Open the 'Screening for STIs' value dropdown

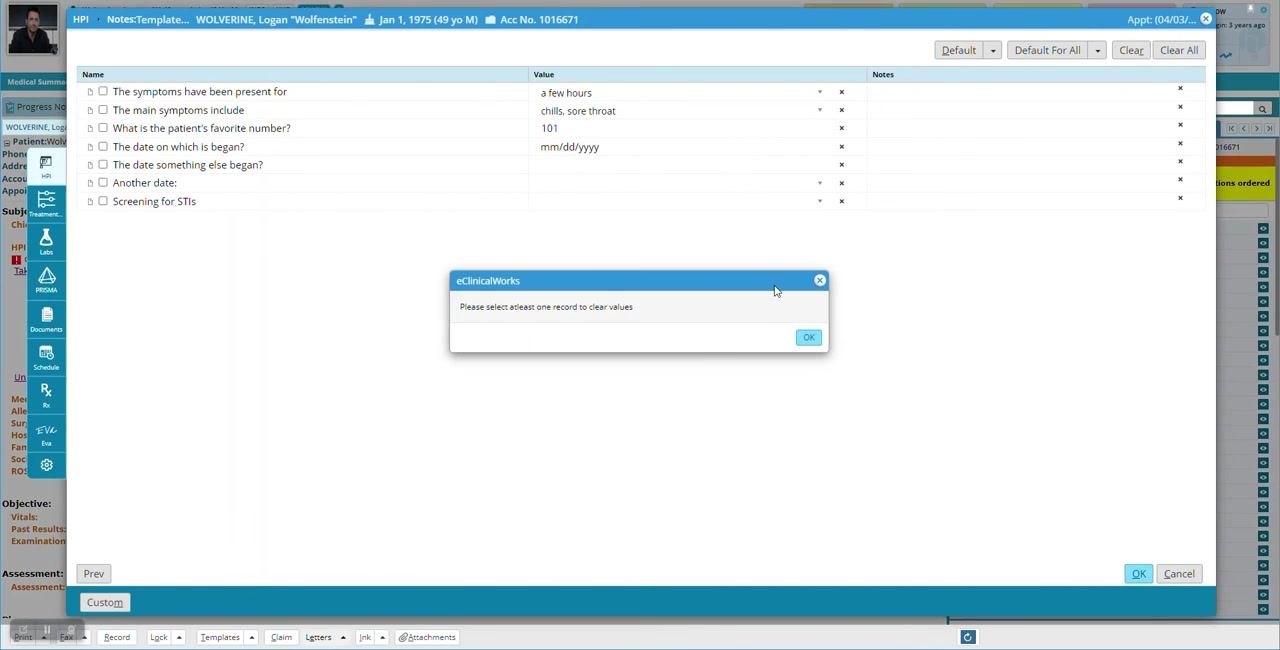pyautogui.click(x=820, y=201)
